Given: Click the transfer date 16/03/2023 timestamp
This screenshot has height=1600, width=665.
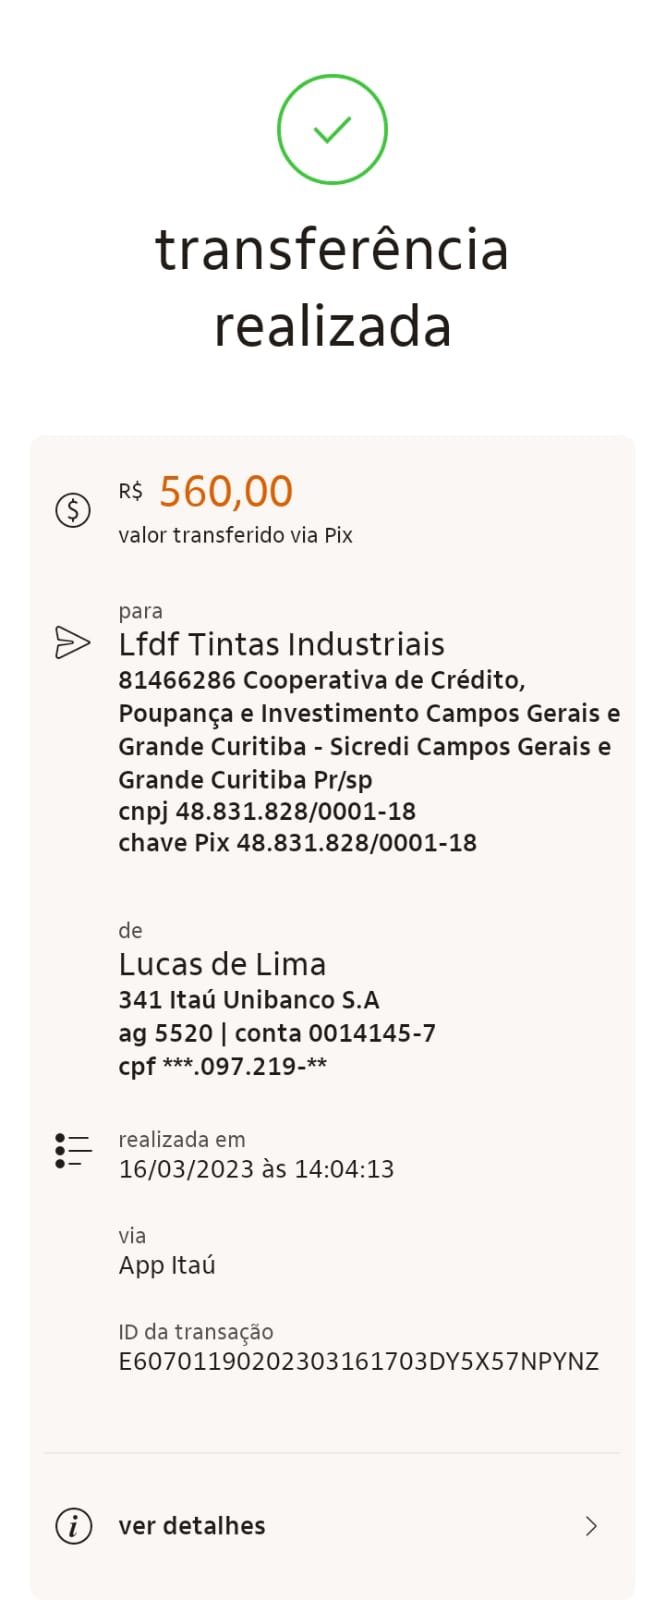Looking at the screenshot, I should coord(256,1169).
